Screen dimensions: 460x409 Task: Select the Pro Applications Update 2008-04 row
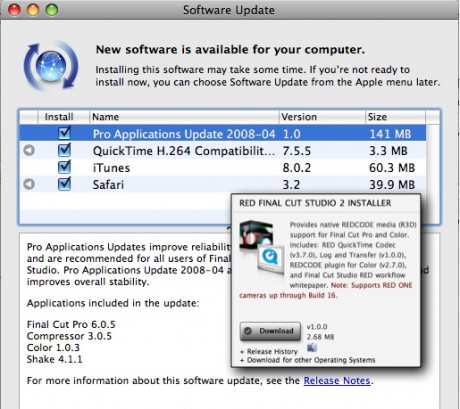click(223, 133)
